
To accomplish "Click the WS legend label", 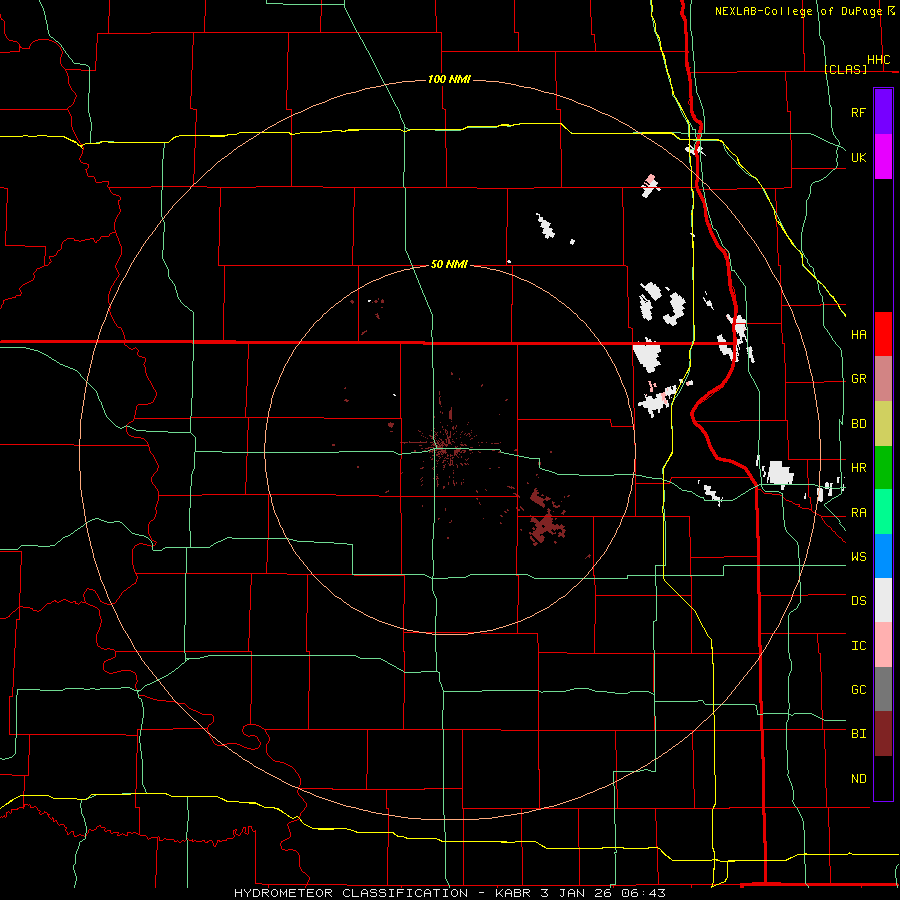I will pyautogui.click(x=859, y=557).
